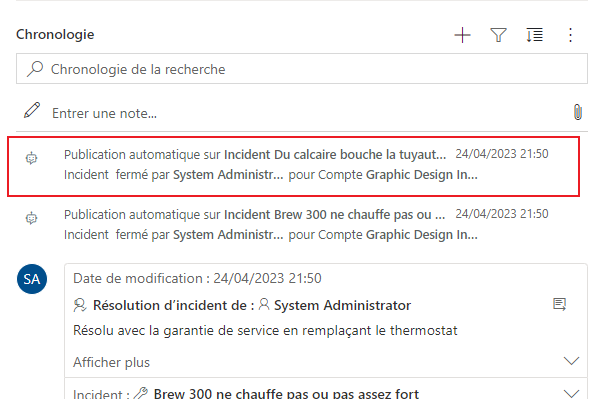Screen dimensions: 605x399
Task: Click the incident resolution activity icon
Action: (80, 305)
